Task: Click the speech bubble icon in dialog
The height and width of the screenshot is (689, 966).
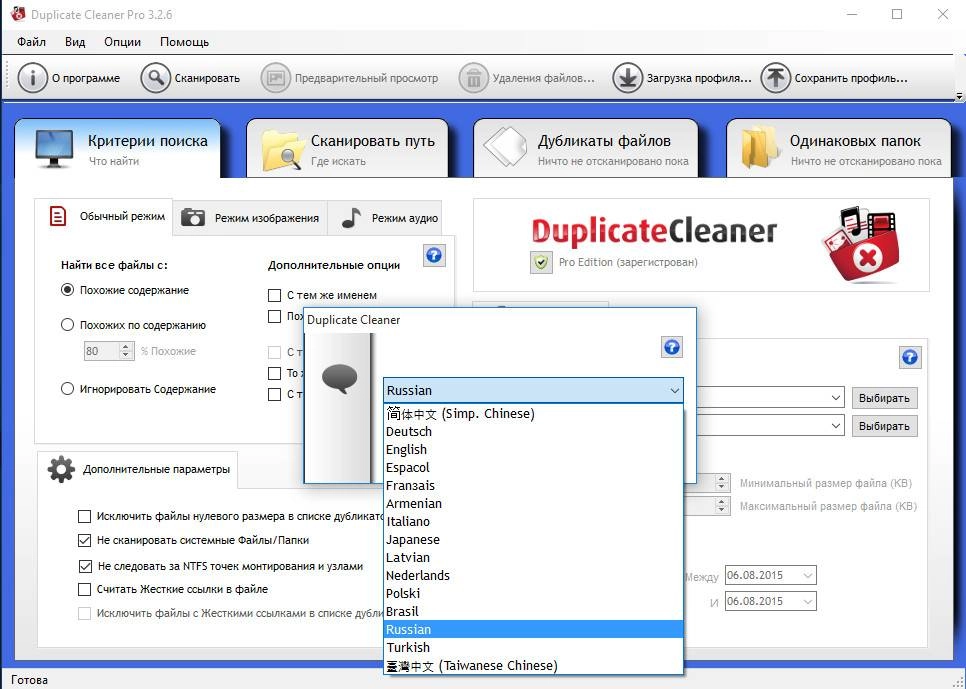Action: click(339, 378)
